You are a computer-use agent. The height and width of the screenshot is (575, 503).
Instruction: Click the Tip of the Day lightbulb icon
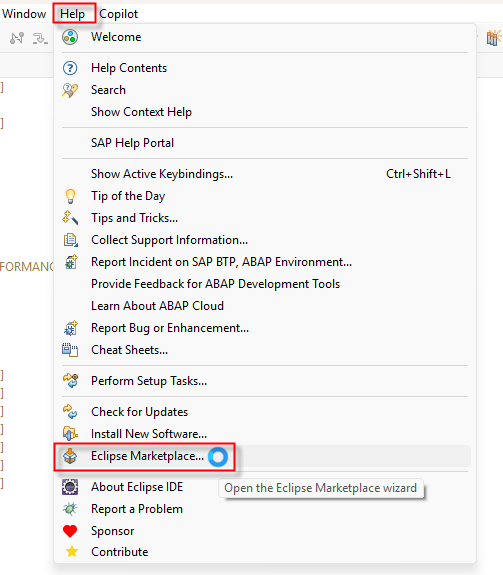pos(70,196)
